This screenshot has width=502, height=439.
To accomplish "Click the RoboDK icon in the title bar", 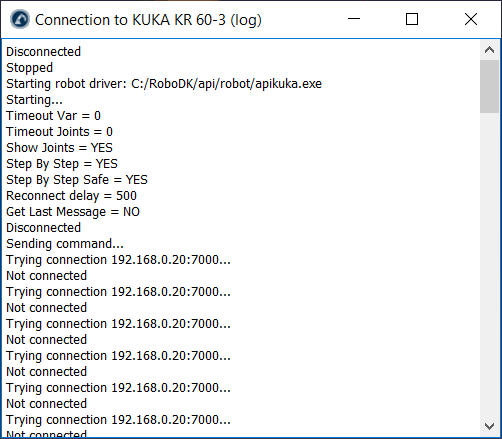I will pyautogui.click(x=20, y=19).
